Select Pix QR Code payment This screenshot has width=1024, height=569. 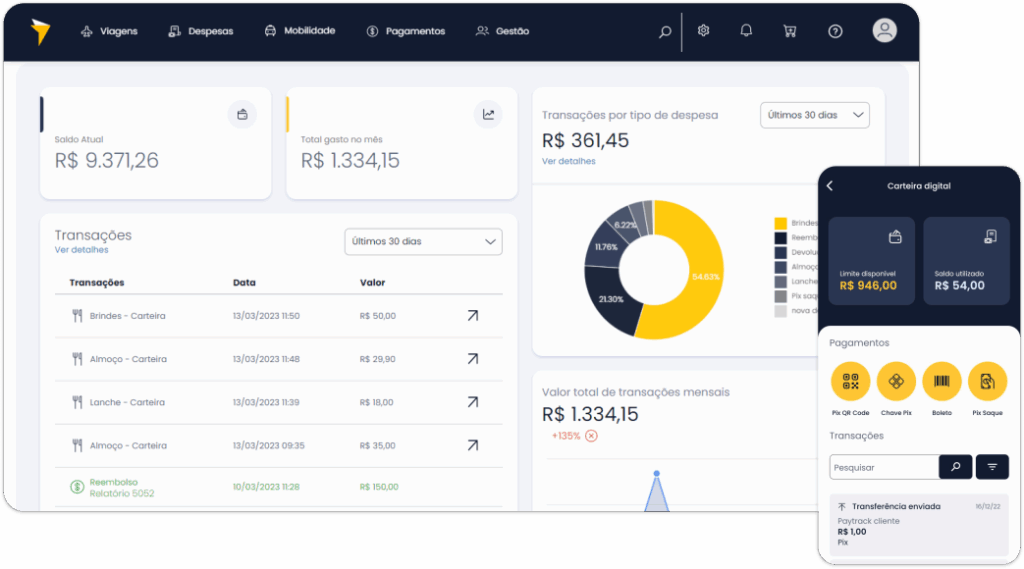point(850,382)
